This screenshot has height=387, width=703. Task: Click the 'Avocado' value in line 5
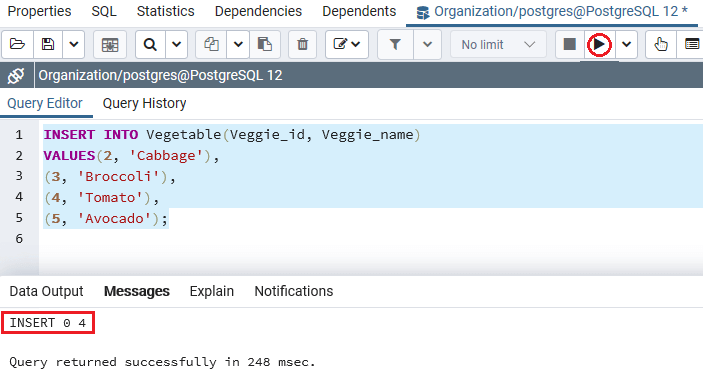click(114, 219)
